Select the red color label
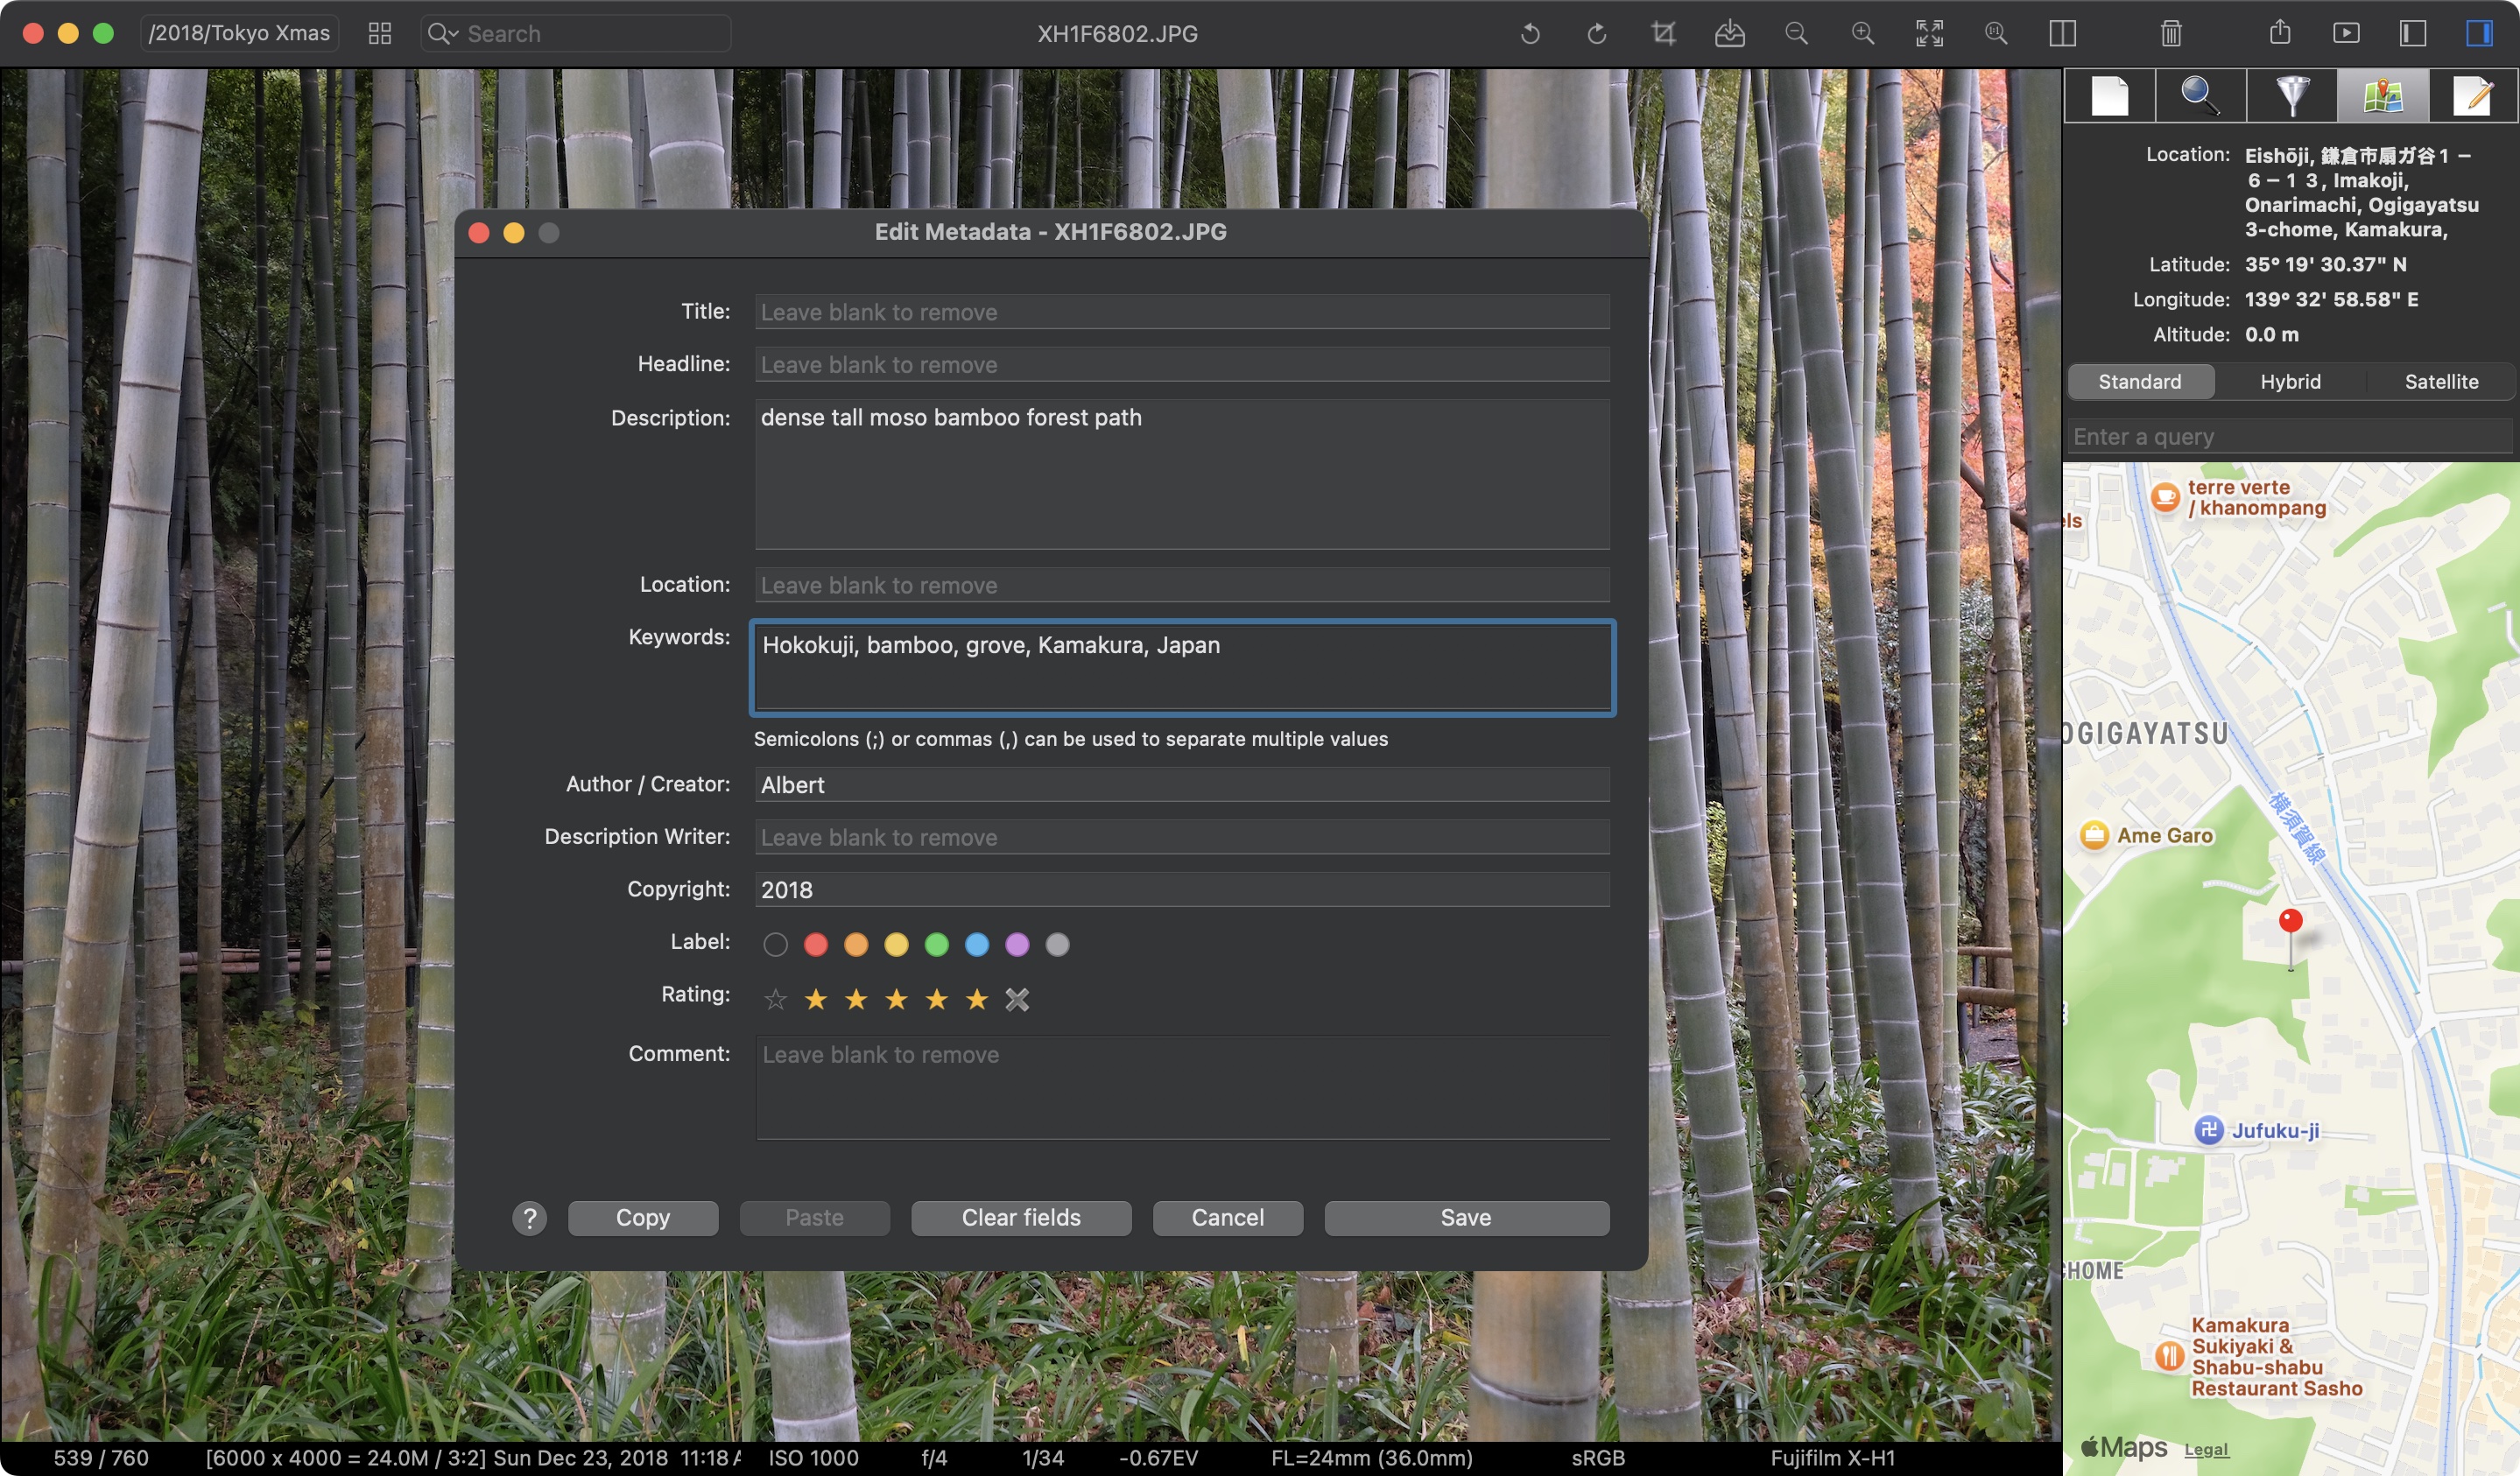Screen dimensions: 2520x1476 tap(816, 944)
